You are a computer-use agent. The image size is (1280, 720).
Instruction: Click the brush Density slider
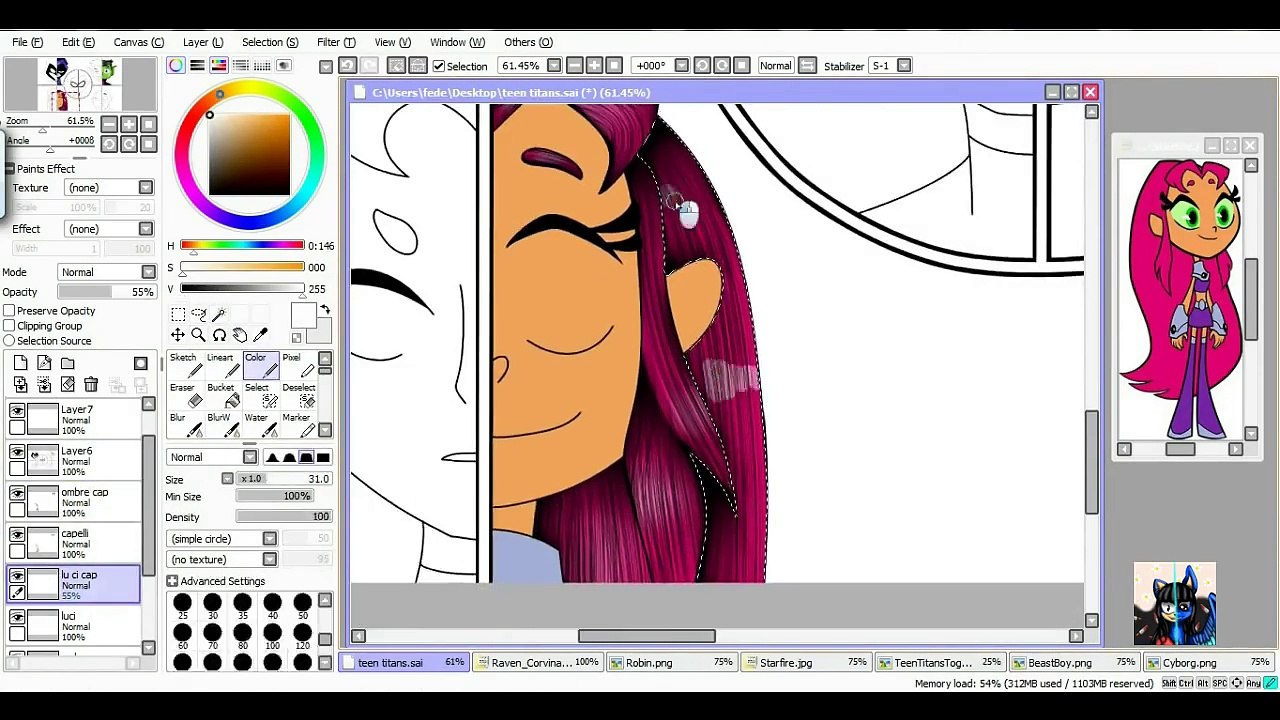(284, 517)
